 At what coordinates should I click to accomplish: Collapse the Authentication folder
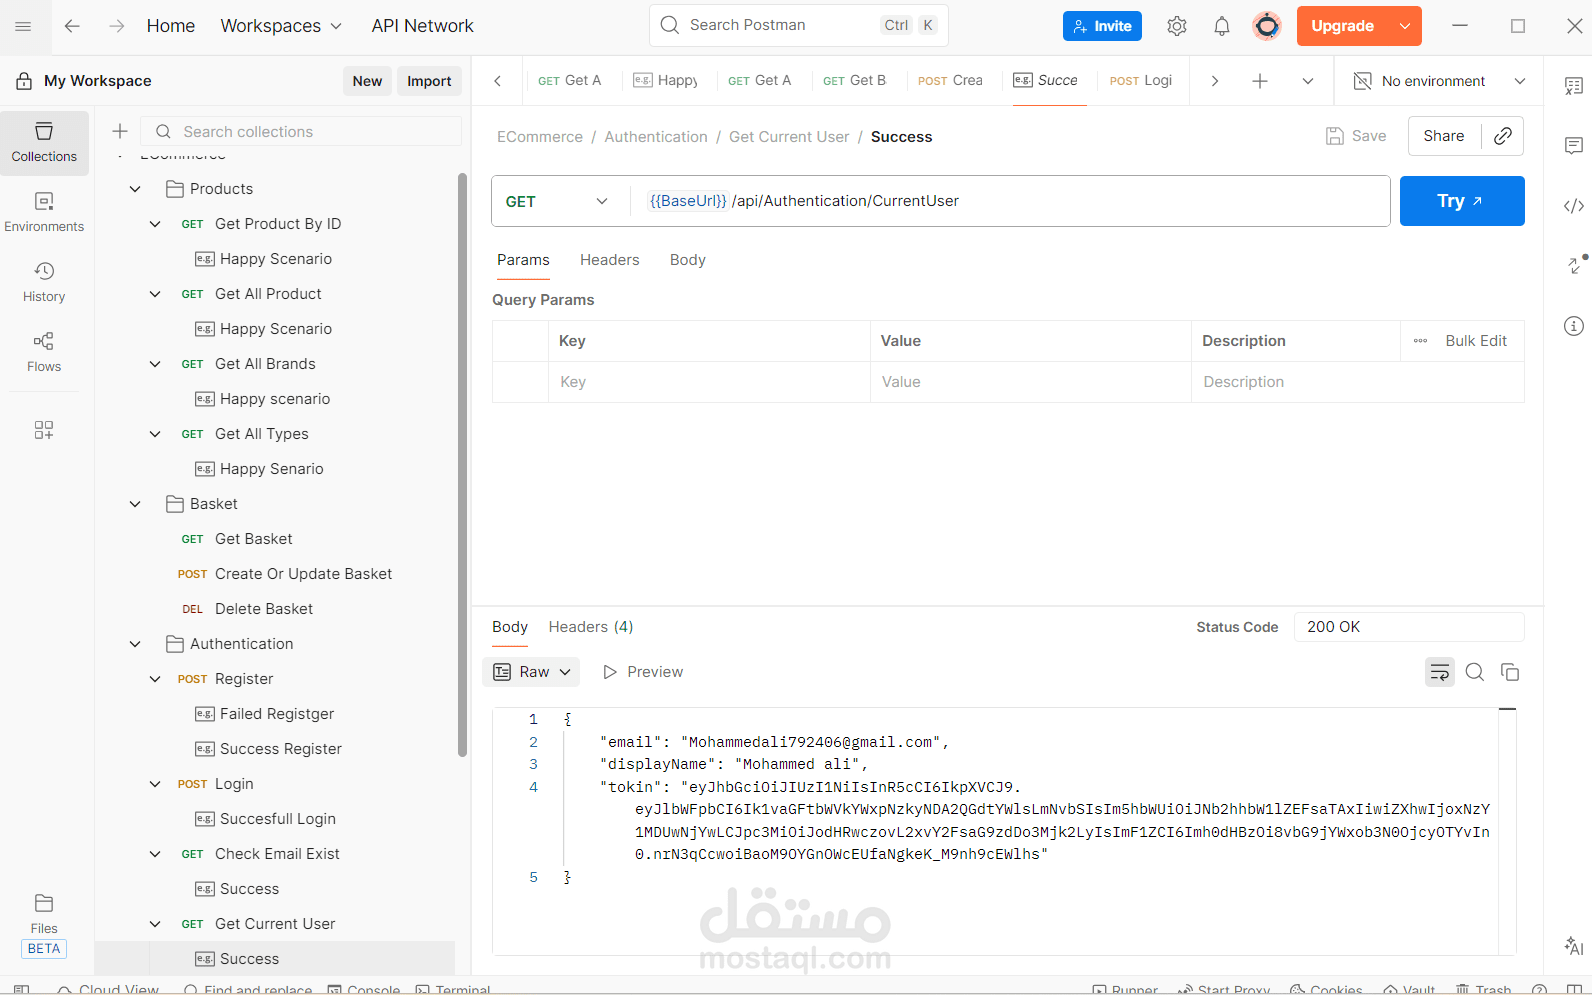click(135, 644)
